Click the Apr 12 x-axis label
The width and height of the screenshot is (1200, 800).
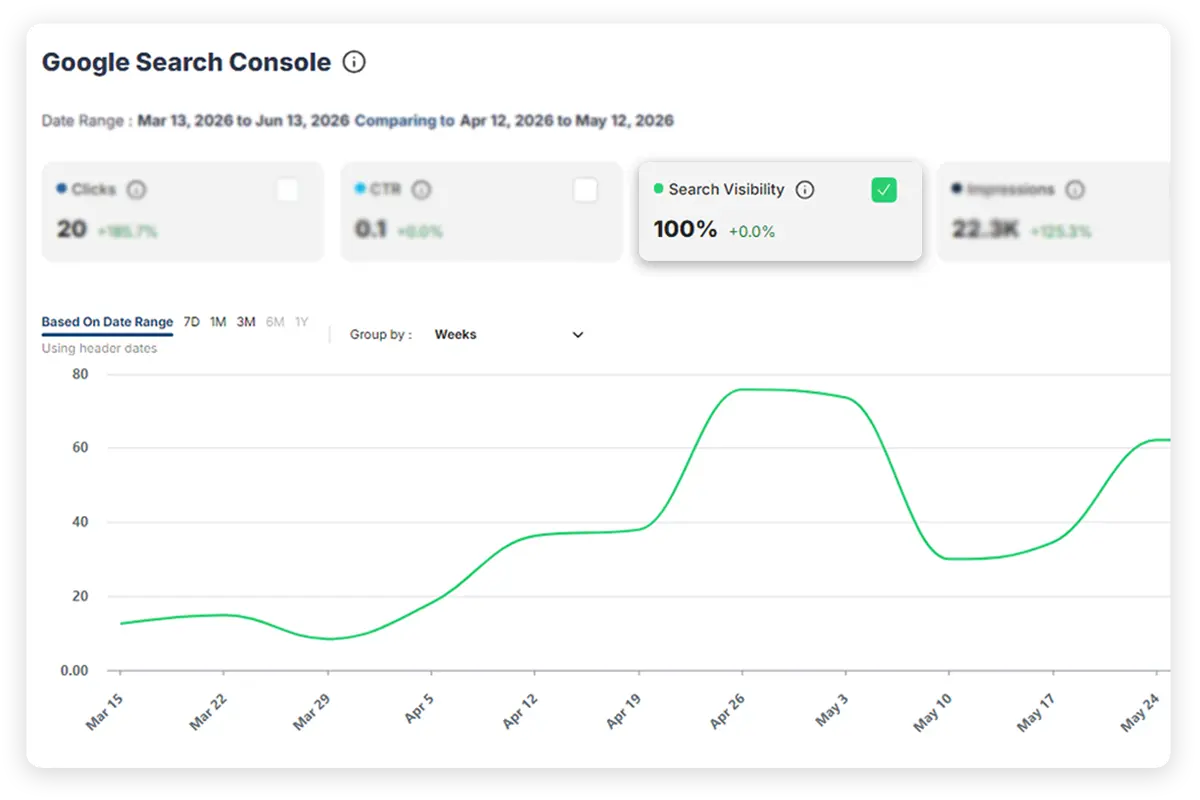tap(519, 711)
